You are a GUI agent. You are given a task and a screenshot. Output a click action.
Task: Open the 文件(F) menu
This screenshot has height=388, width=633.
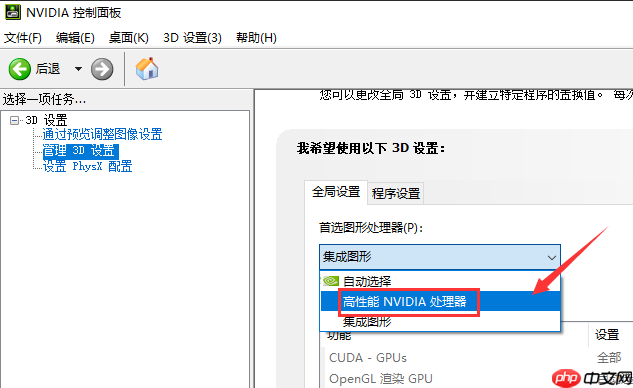tap(23, 38)
